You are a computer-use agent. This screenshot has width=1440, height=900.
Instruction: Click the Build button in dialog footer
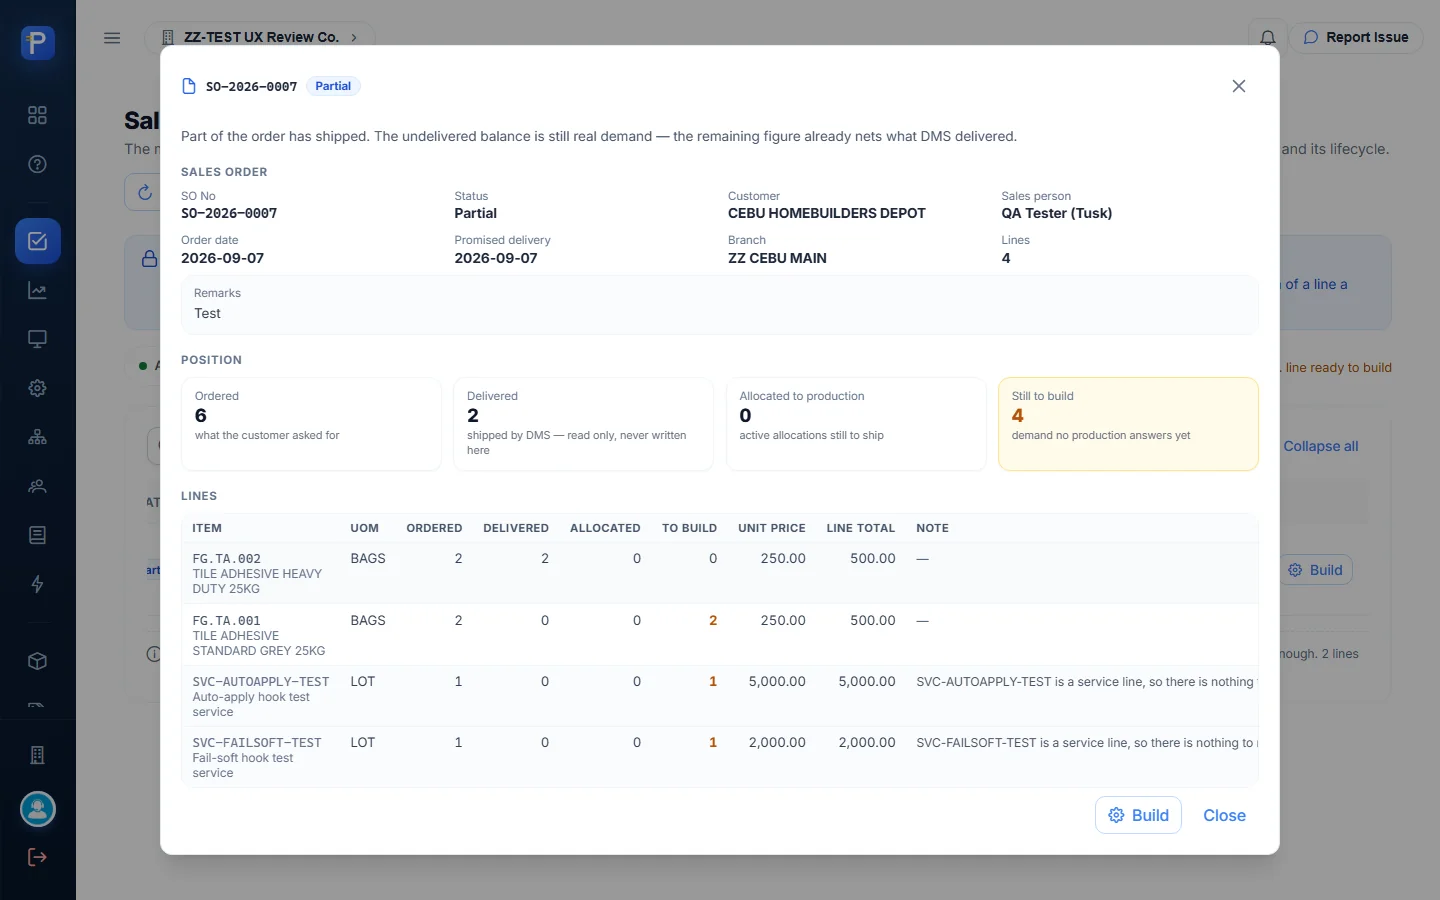[x=1139, y=815]
